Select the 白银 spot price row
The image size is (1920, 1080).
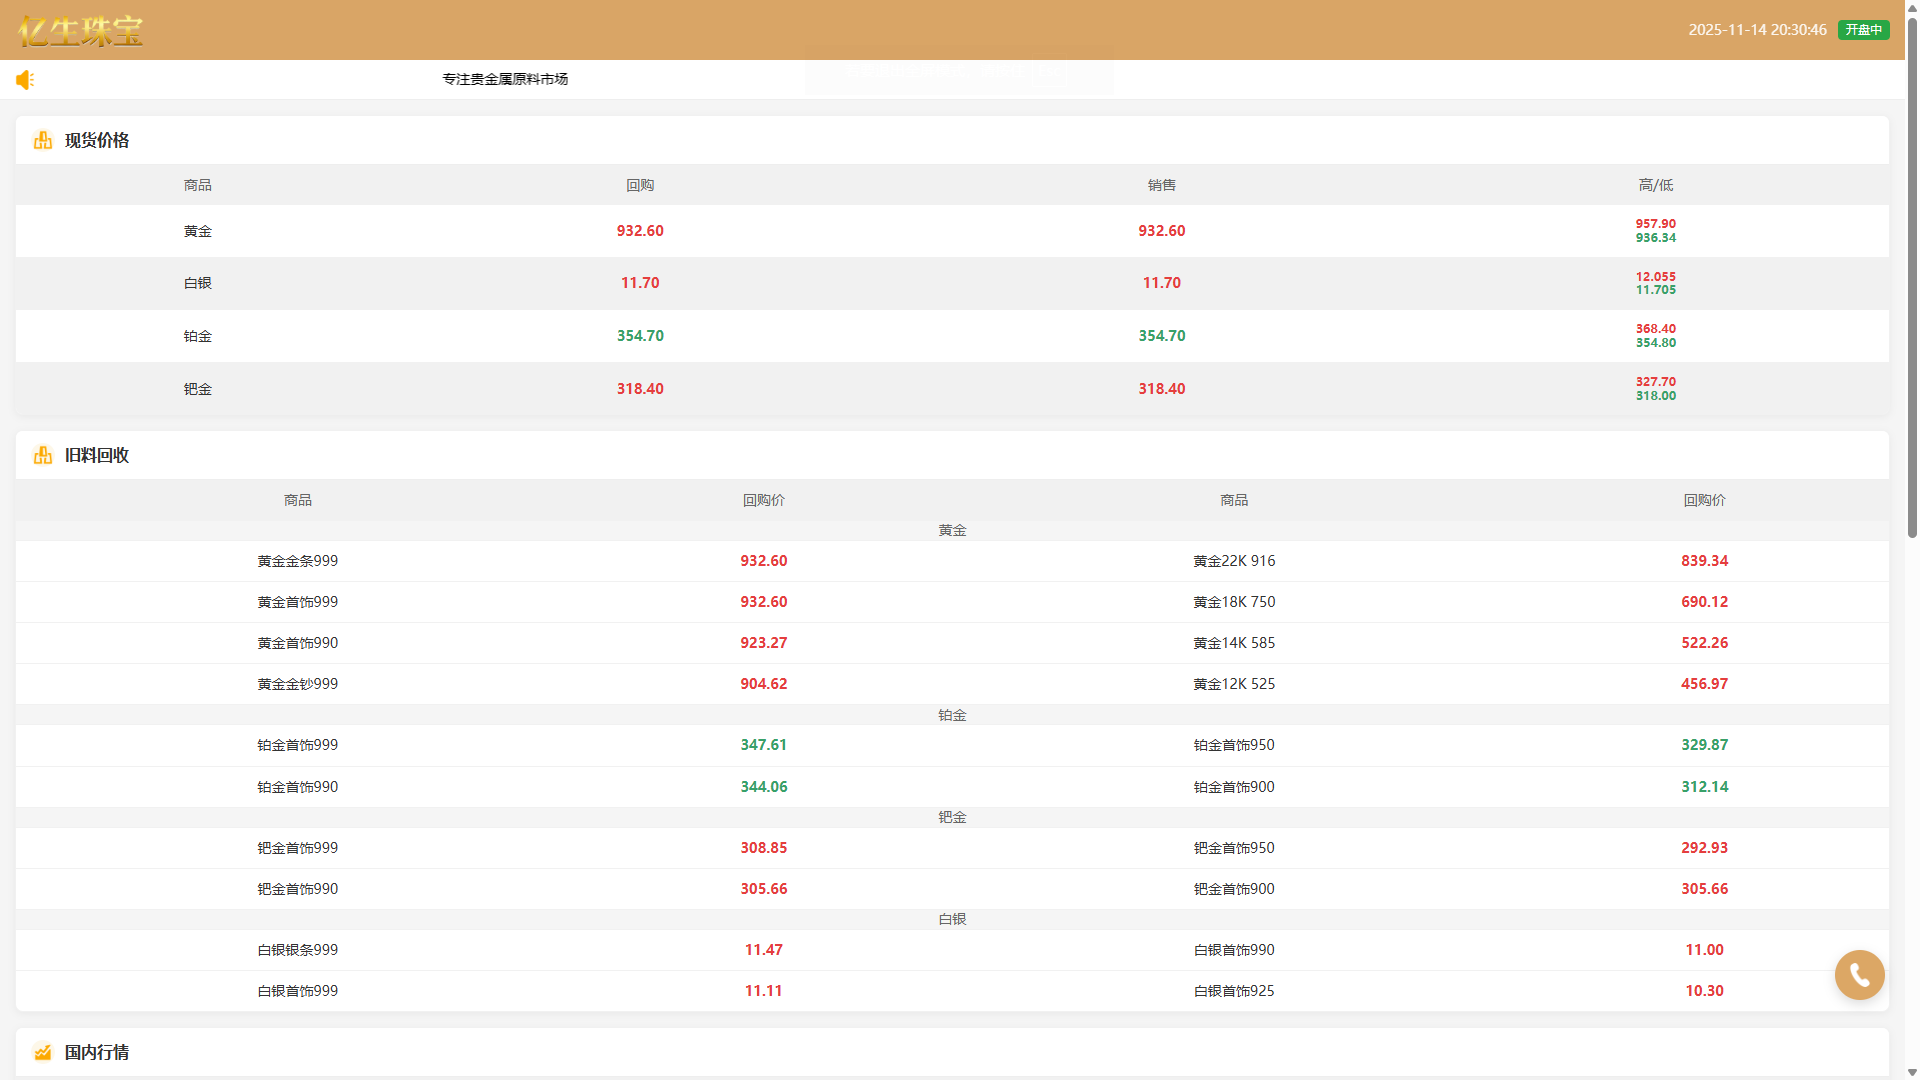pyautogui.click(x=197, y=283)
